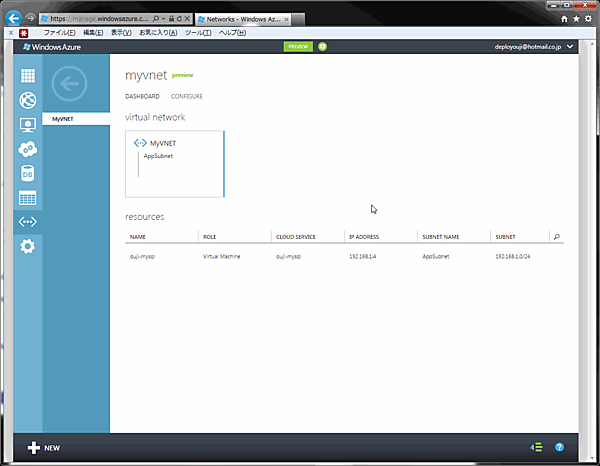Close the toolbar with small X

pyautogui.click(x=11, y=33)
